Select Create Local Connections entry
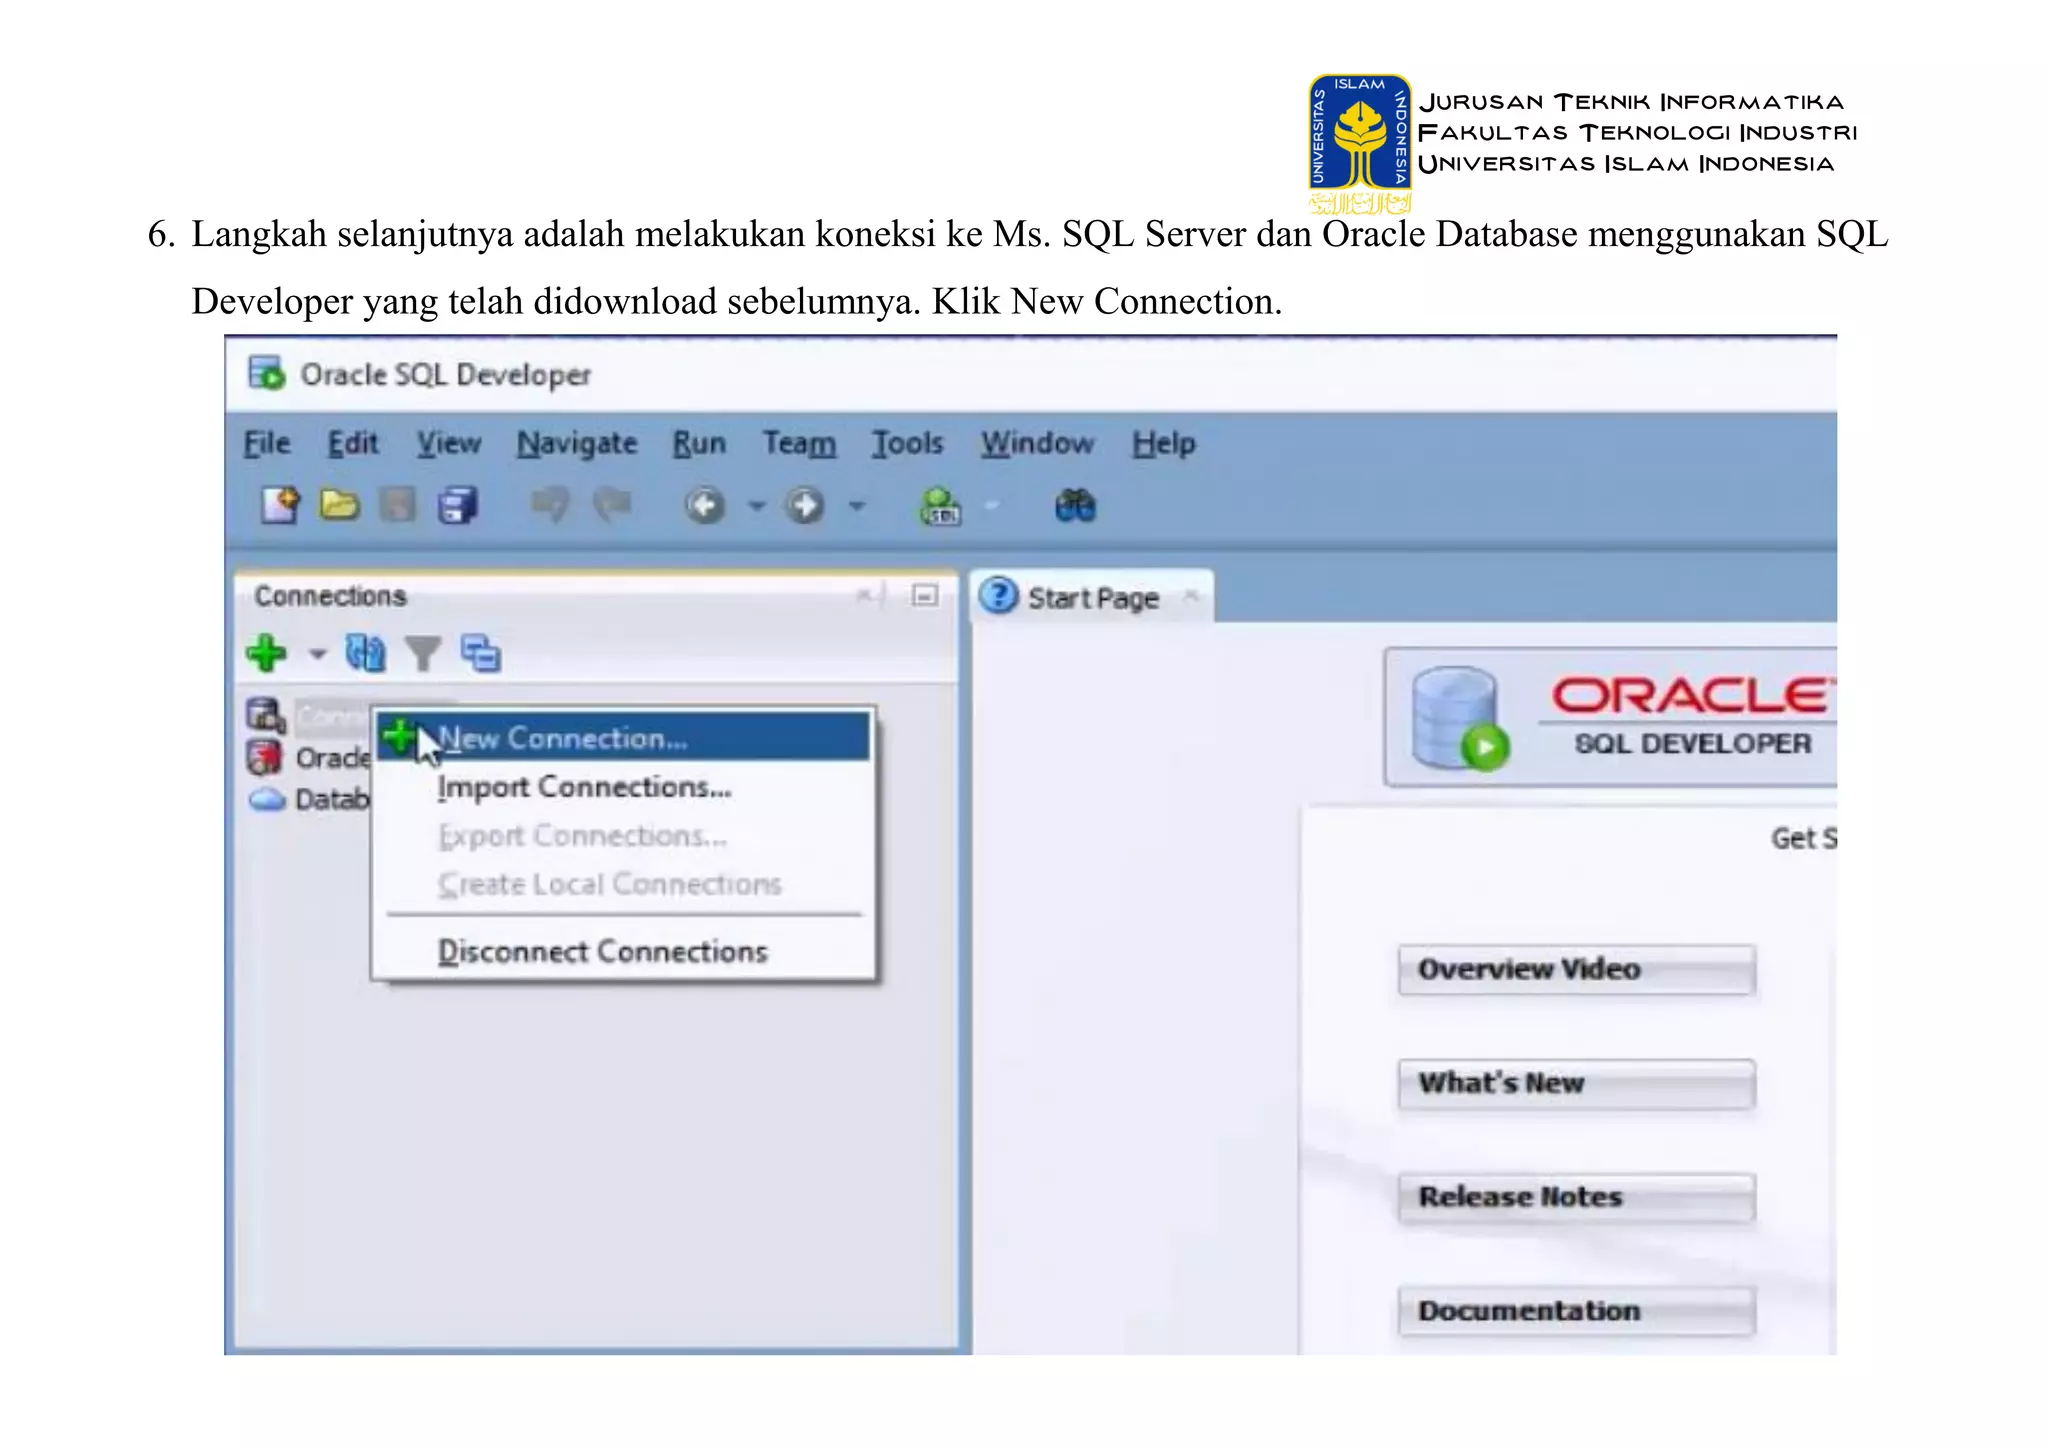Viewport: 2048px width, 1448px height. 624,884
